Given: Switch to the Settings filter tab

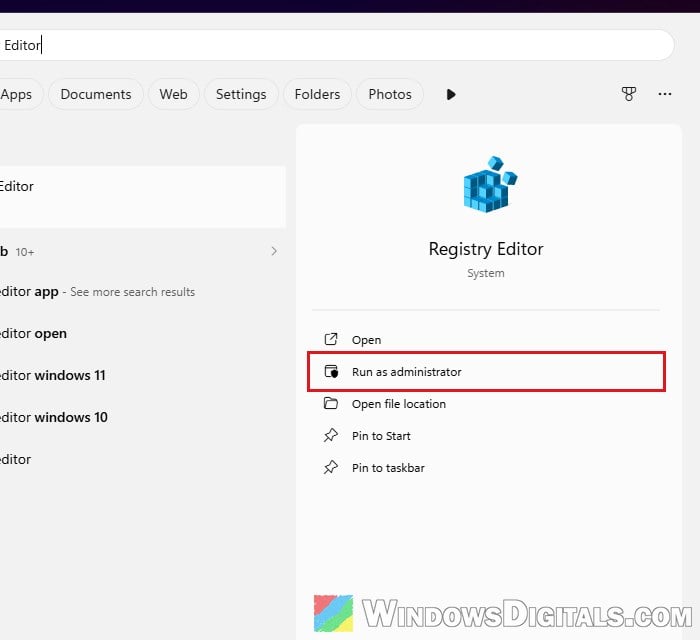Looking at the screenshot, I should [x=241, y=94].
